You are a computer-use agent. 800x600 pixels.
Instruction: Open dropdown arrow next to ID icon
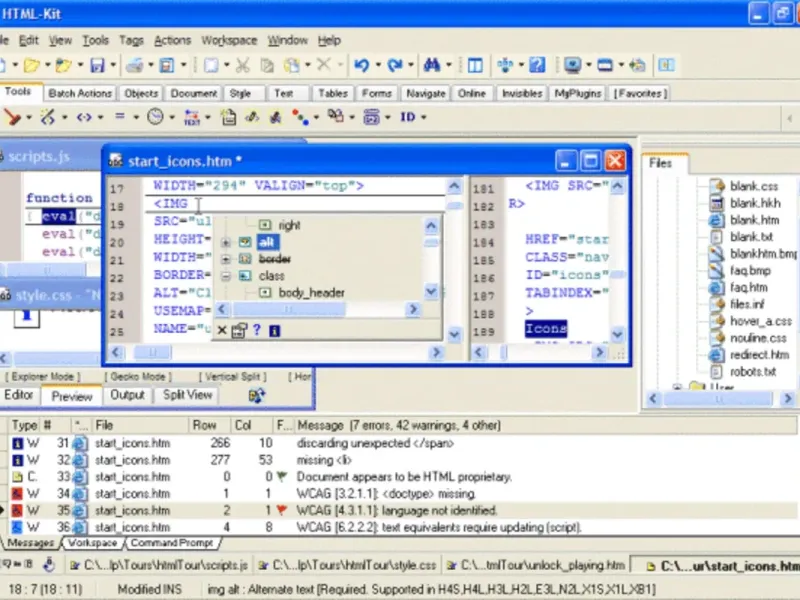coord(424,117)
